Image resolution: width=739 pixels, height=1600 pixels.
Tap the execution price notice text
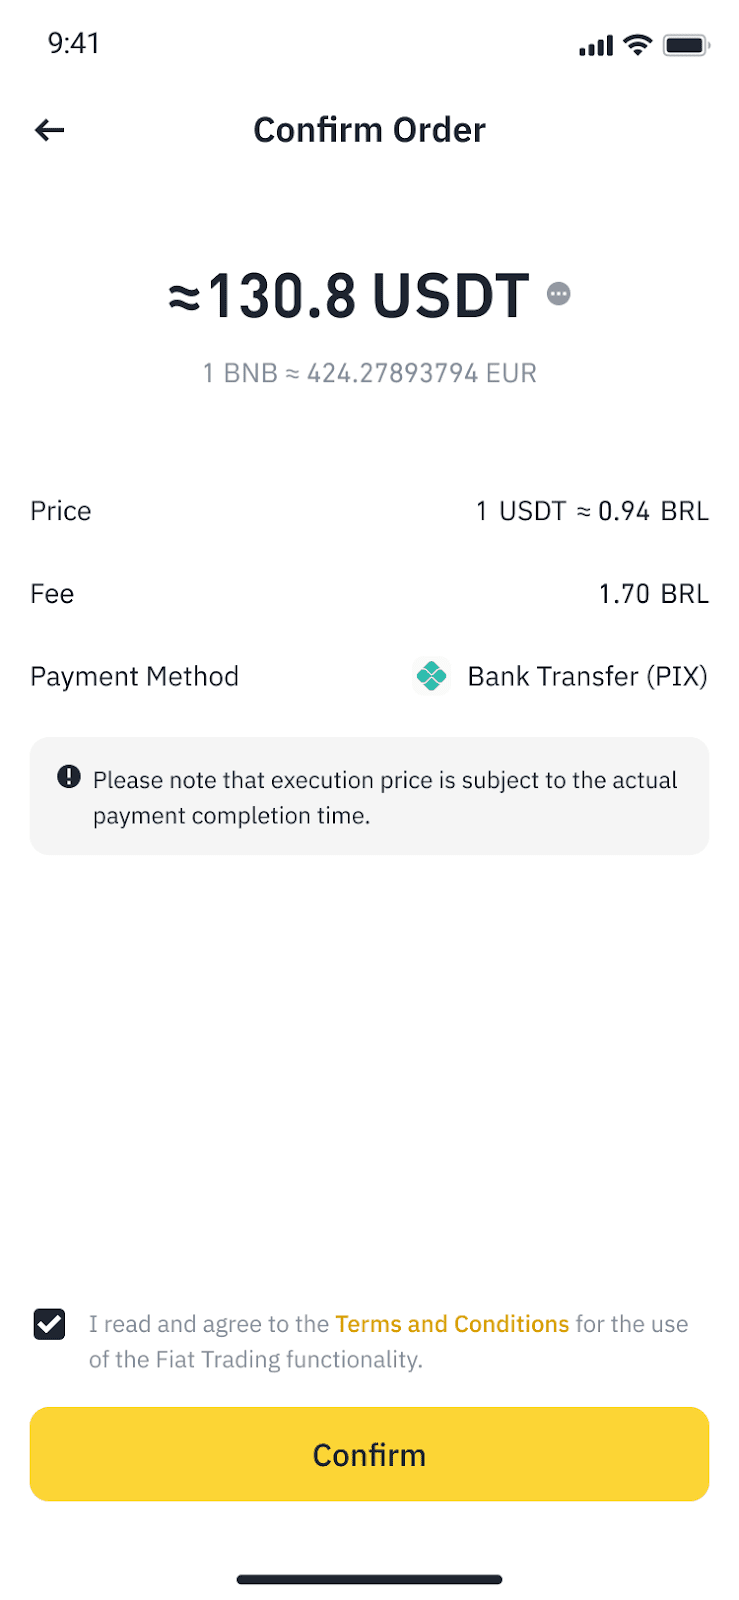click(x=385, y=797)
